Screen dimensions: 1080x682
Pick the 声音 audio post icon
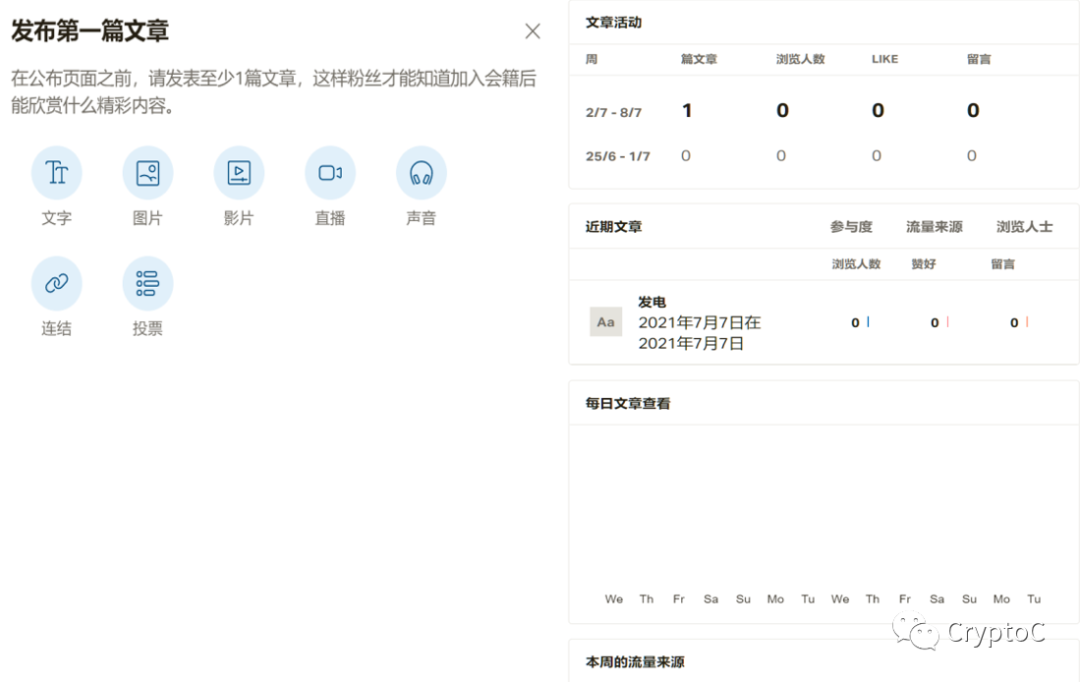pos(421,173)
